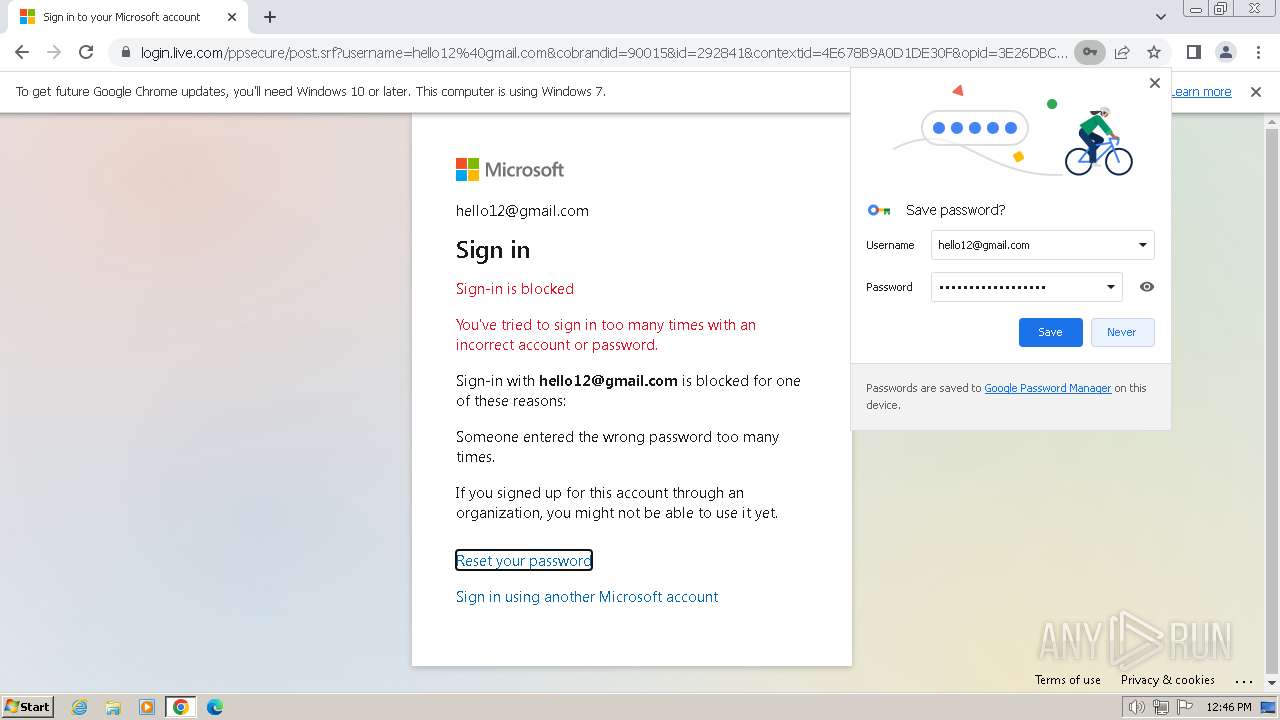1280x720 pixels.
Task: Click the share page icon
Action: pos(1122,52)
